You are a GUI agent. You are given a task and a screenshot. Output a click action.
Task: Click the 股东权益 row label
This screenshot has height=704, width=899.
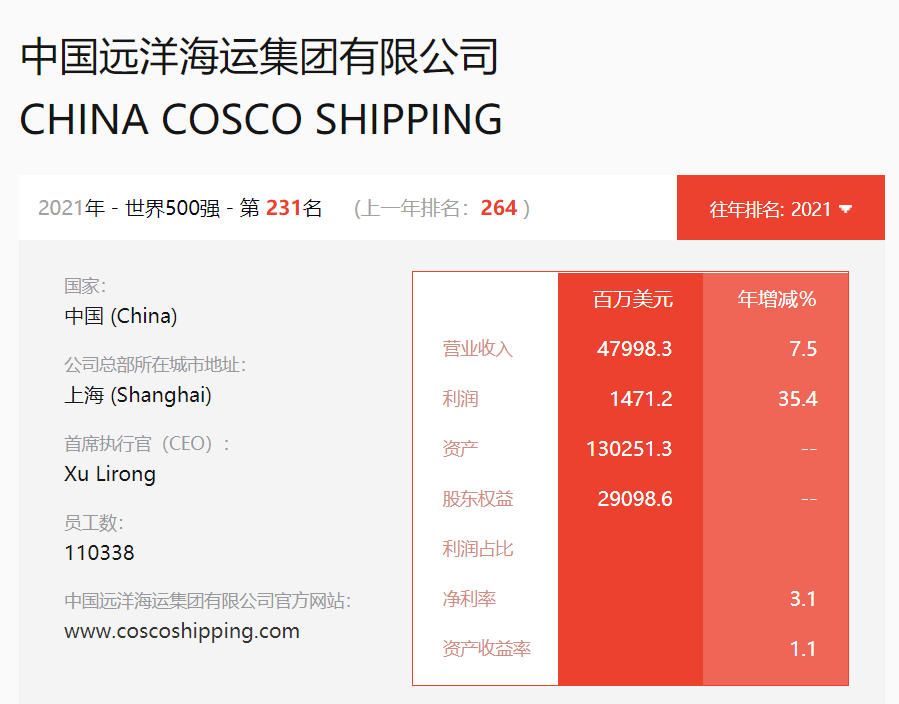click(x=478, y=499)
